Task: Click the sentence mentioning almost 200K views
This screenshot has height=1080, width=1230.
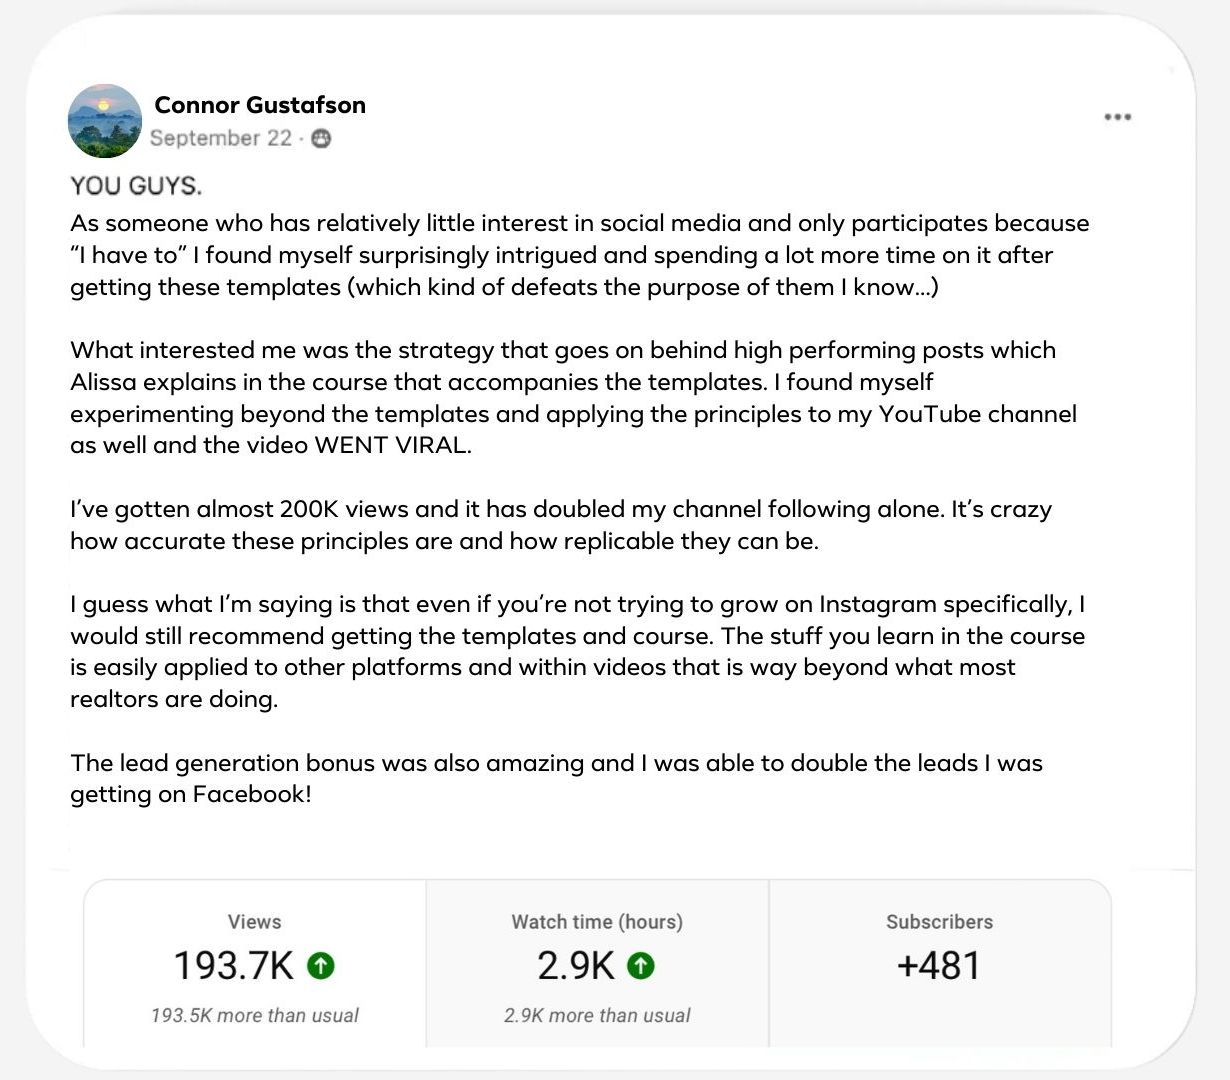Action: coord(560,509)
